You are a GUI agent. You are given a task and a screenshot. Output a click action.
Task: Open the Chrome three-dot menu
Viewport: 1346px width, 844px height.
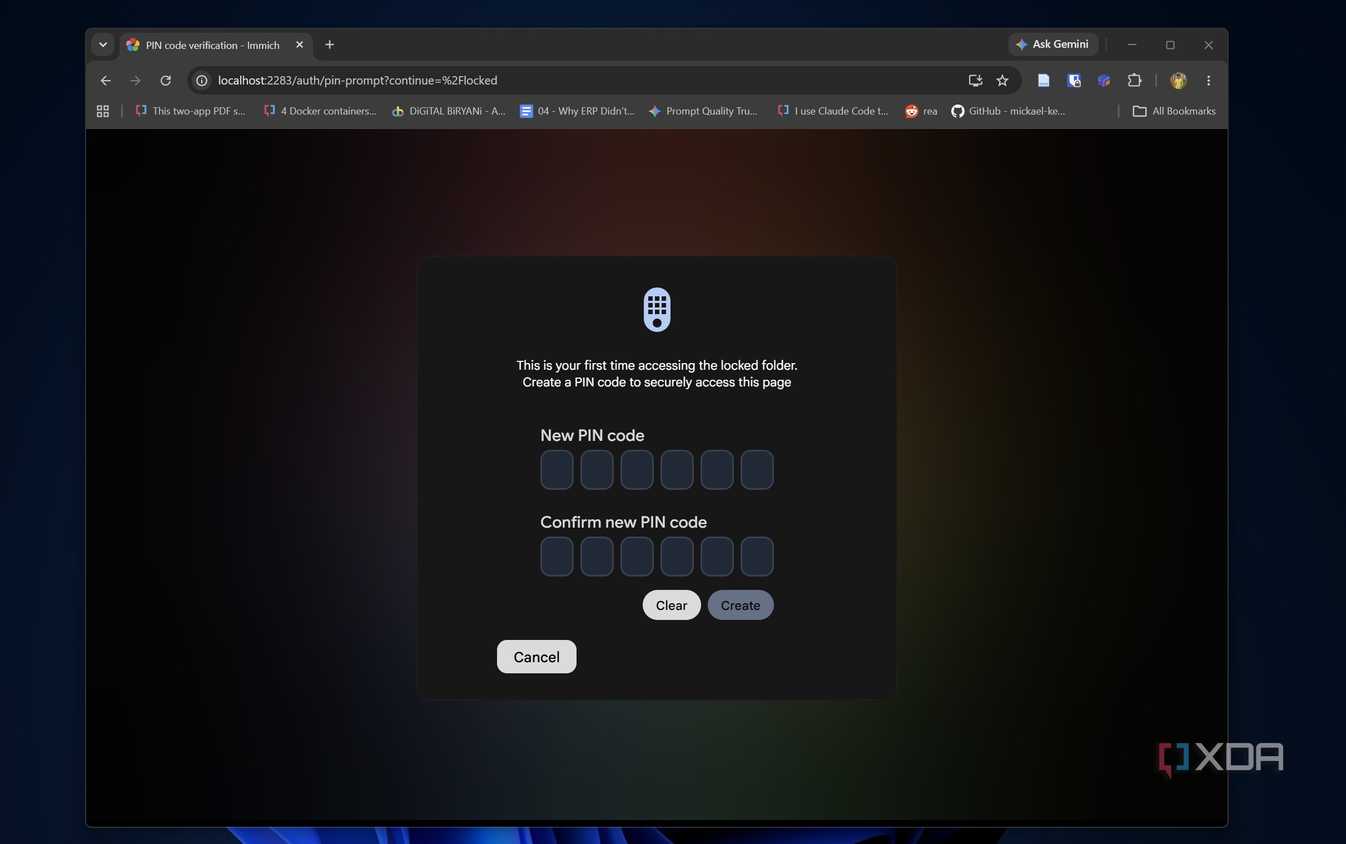click(x=1208, y=80)
